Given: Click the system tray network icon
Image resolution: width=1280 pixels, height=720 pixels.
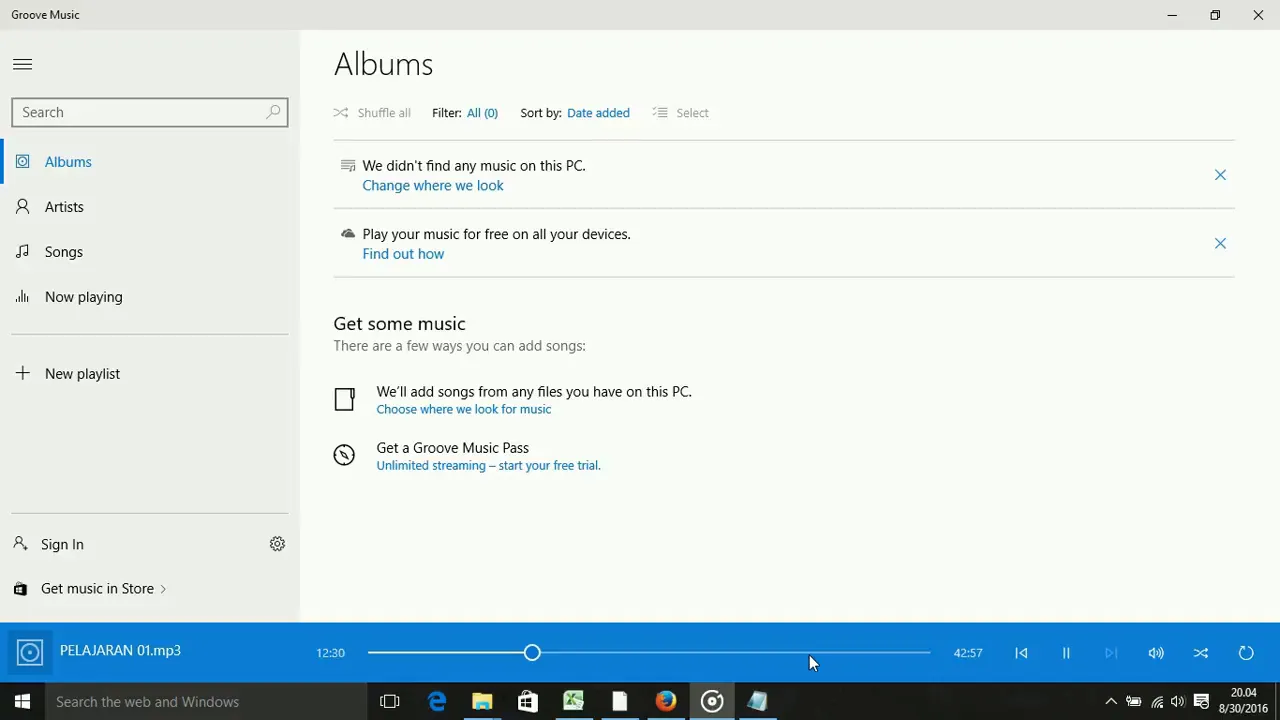Looking at the screenshot, I should (1157, 702).
